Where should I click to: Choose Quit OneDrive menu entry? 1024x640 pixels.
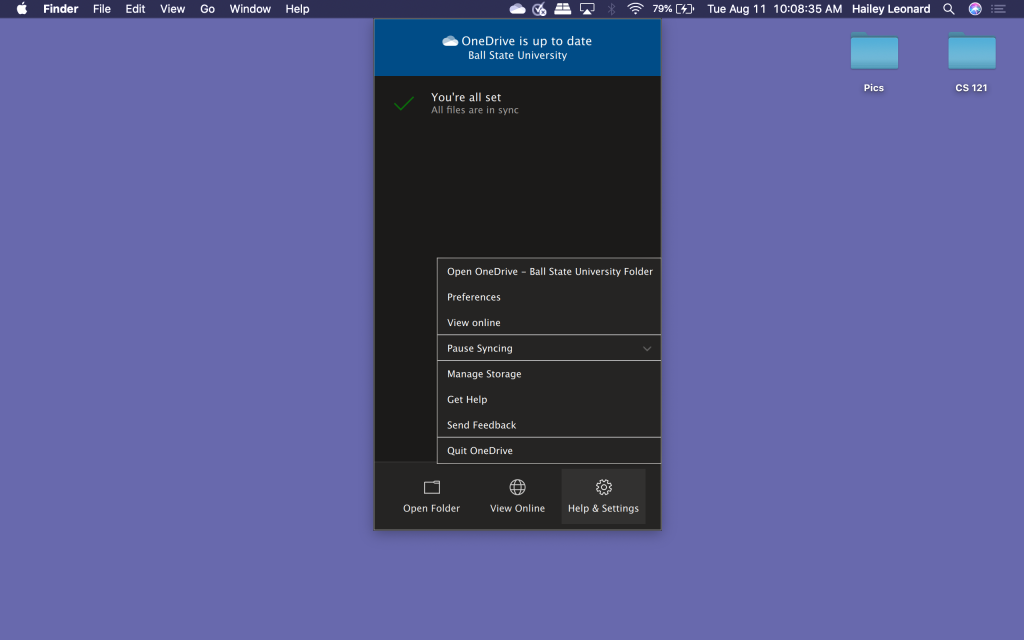[480, 451]
